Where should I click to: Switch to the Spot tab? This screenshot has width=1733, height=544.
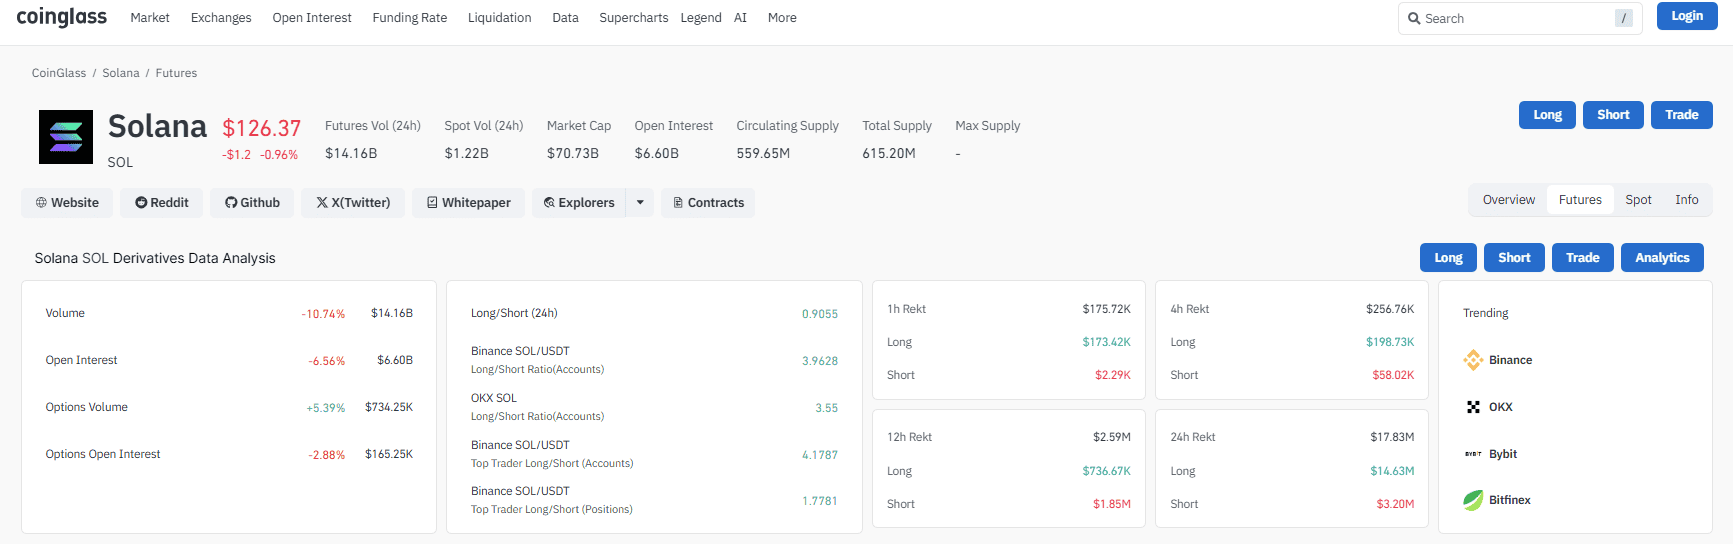pyautogui.click(x=1638, y=200)
